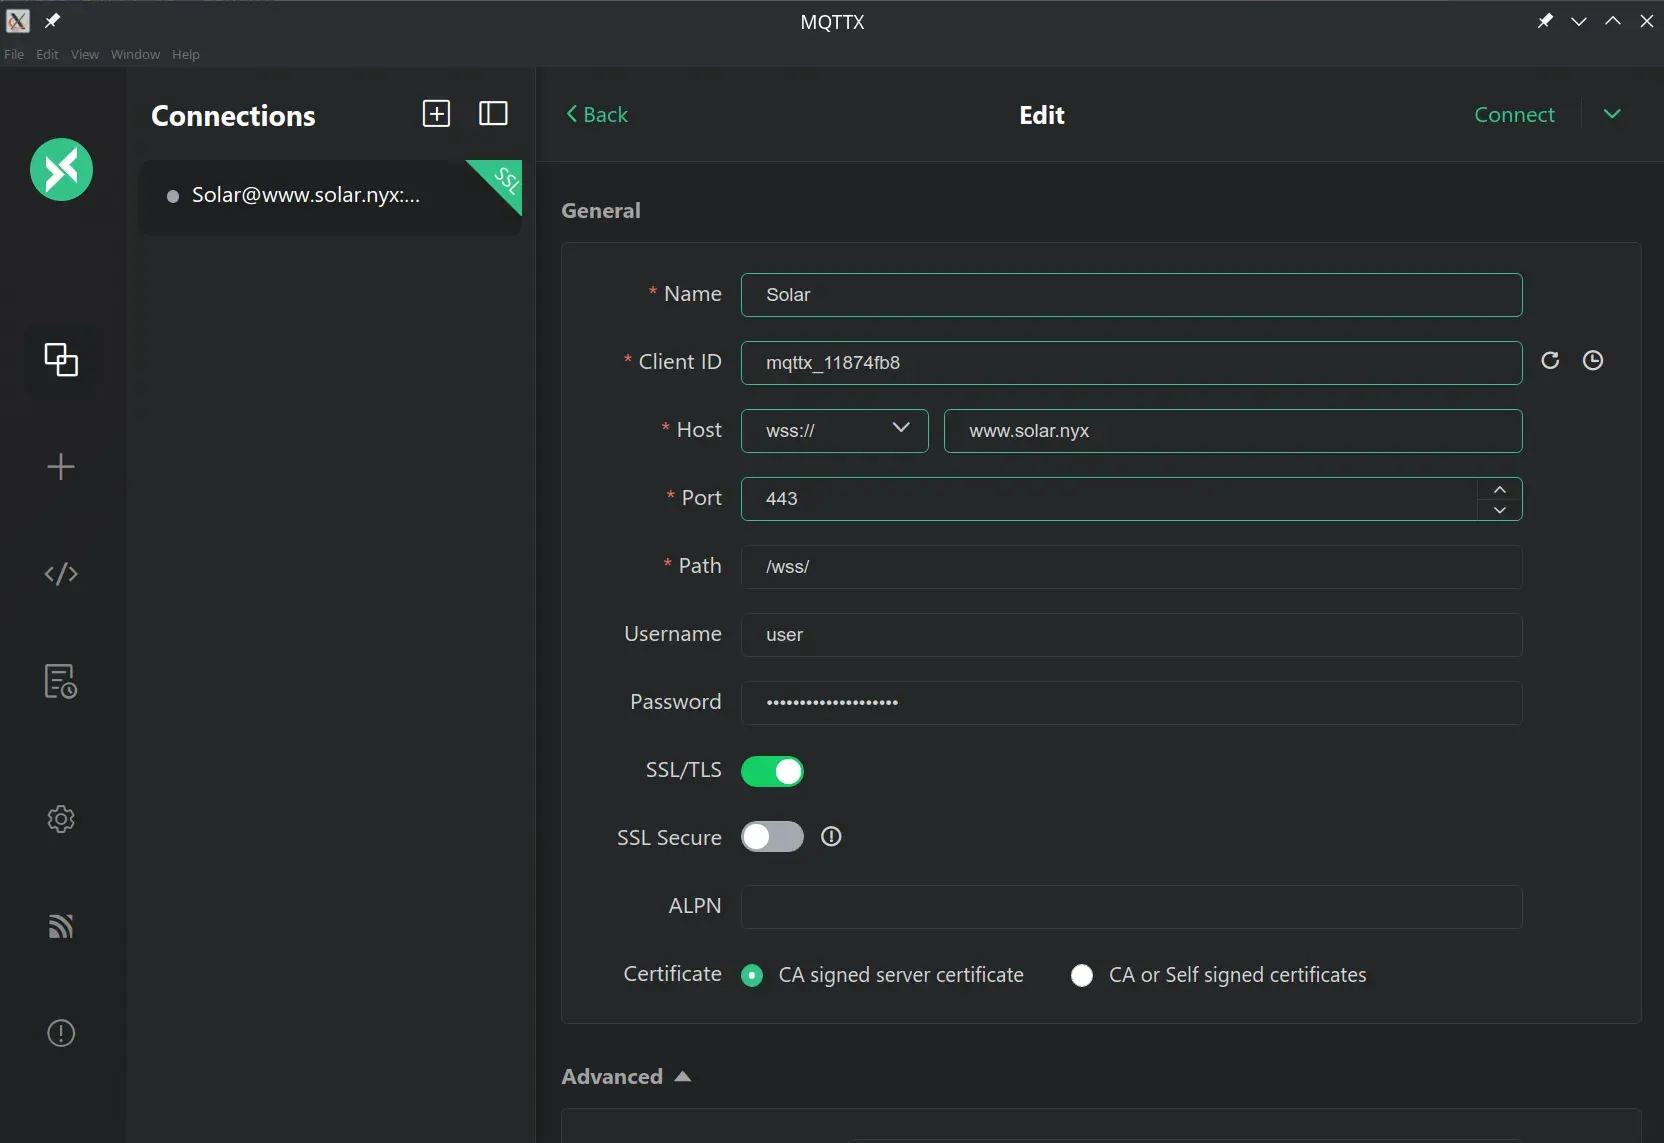
Task: Maximize window with title bar up chevron
Action: 1613,21
